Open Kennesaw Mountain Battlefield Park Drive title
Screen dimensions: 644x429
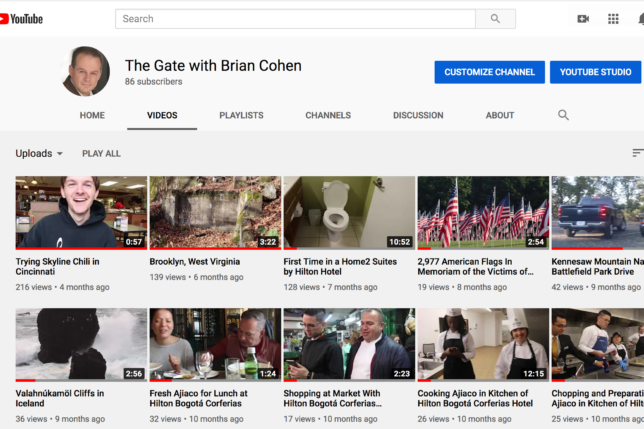(x=598, y=266)
